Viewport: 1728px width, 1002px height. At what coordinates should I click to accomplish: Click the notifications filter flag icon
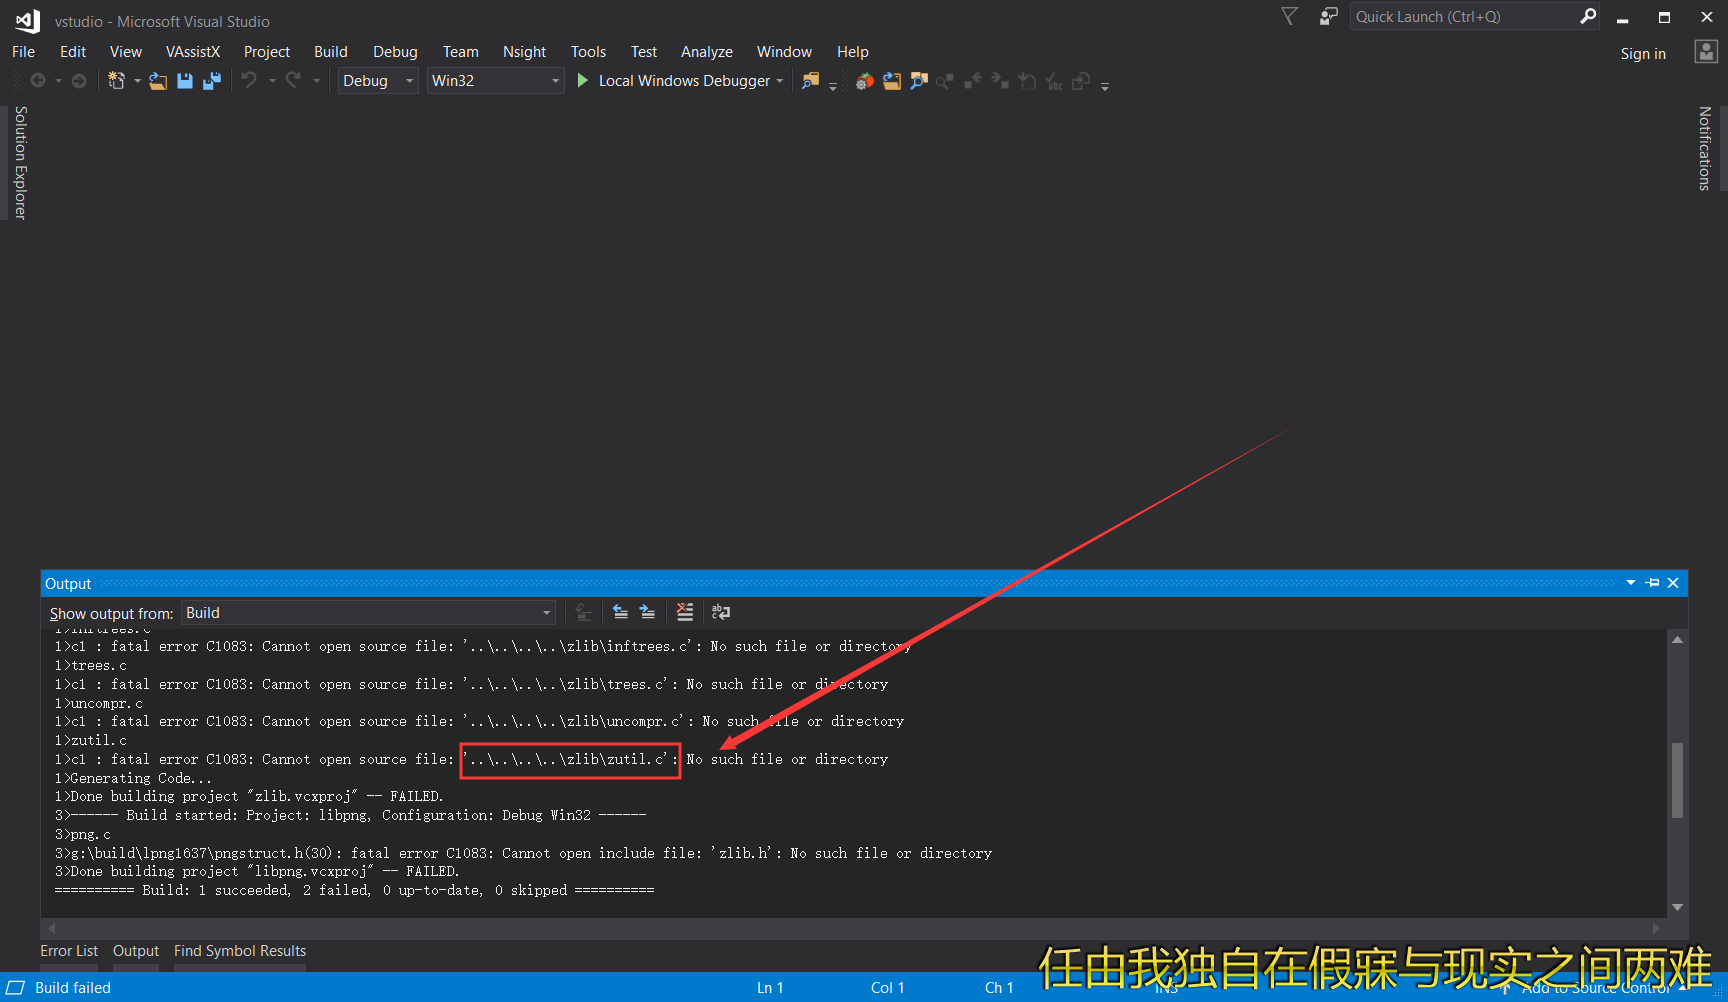(1290, 16)
